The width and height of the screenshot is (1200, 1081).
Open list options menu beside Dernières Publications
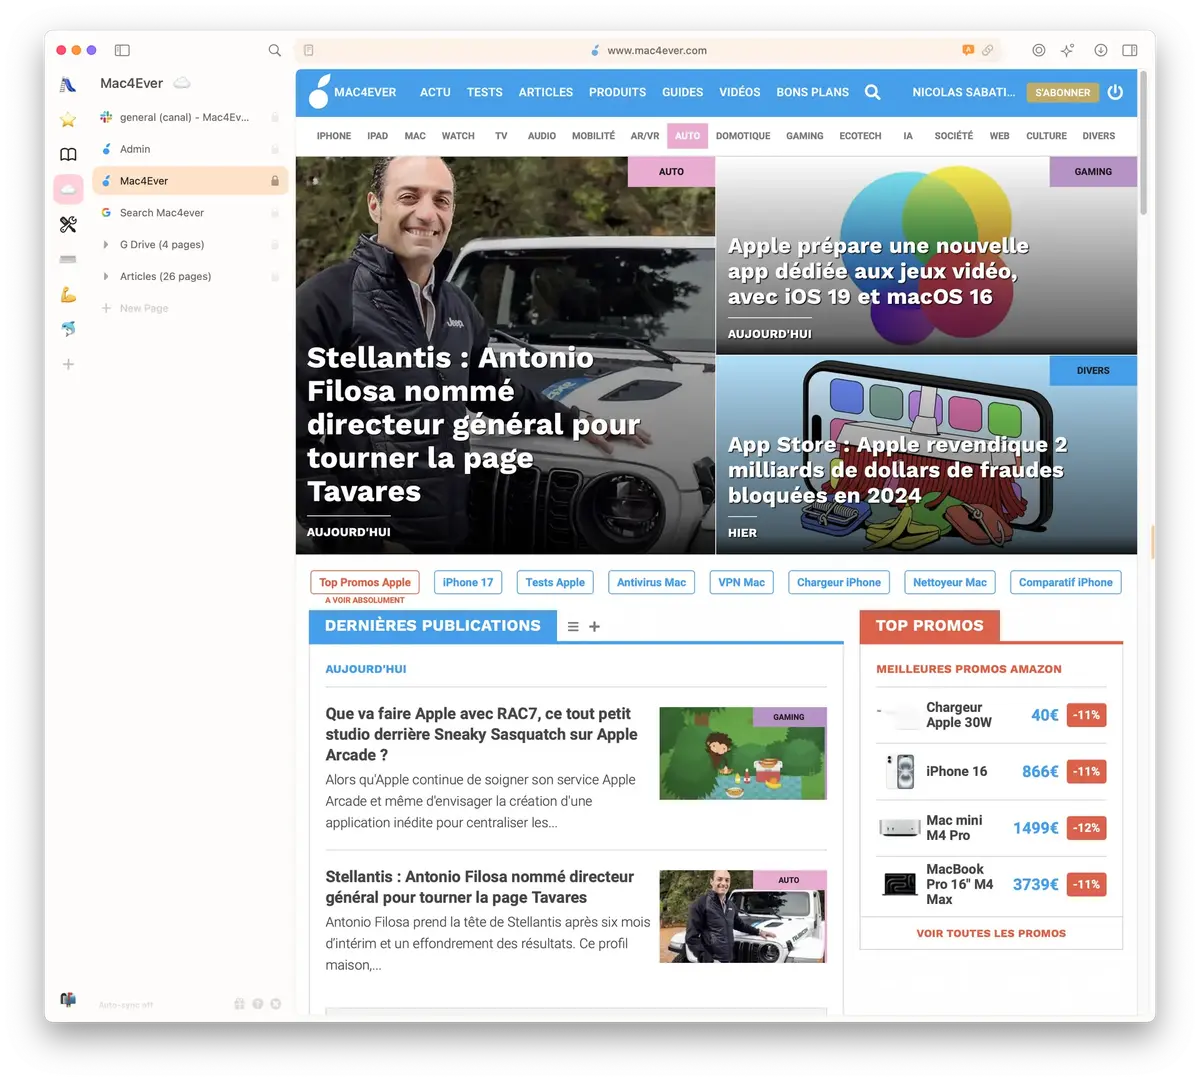tap(573, 627)
